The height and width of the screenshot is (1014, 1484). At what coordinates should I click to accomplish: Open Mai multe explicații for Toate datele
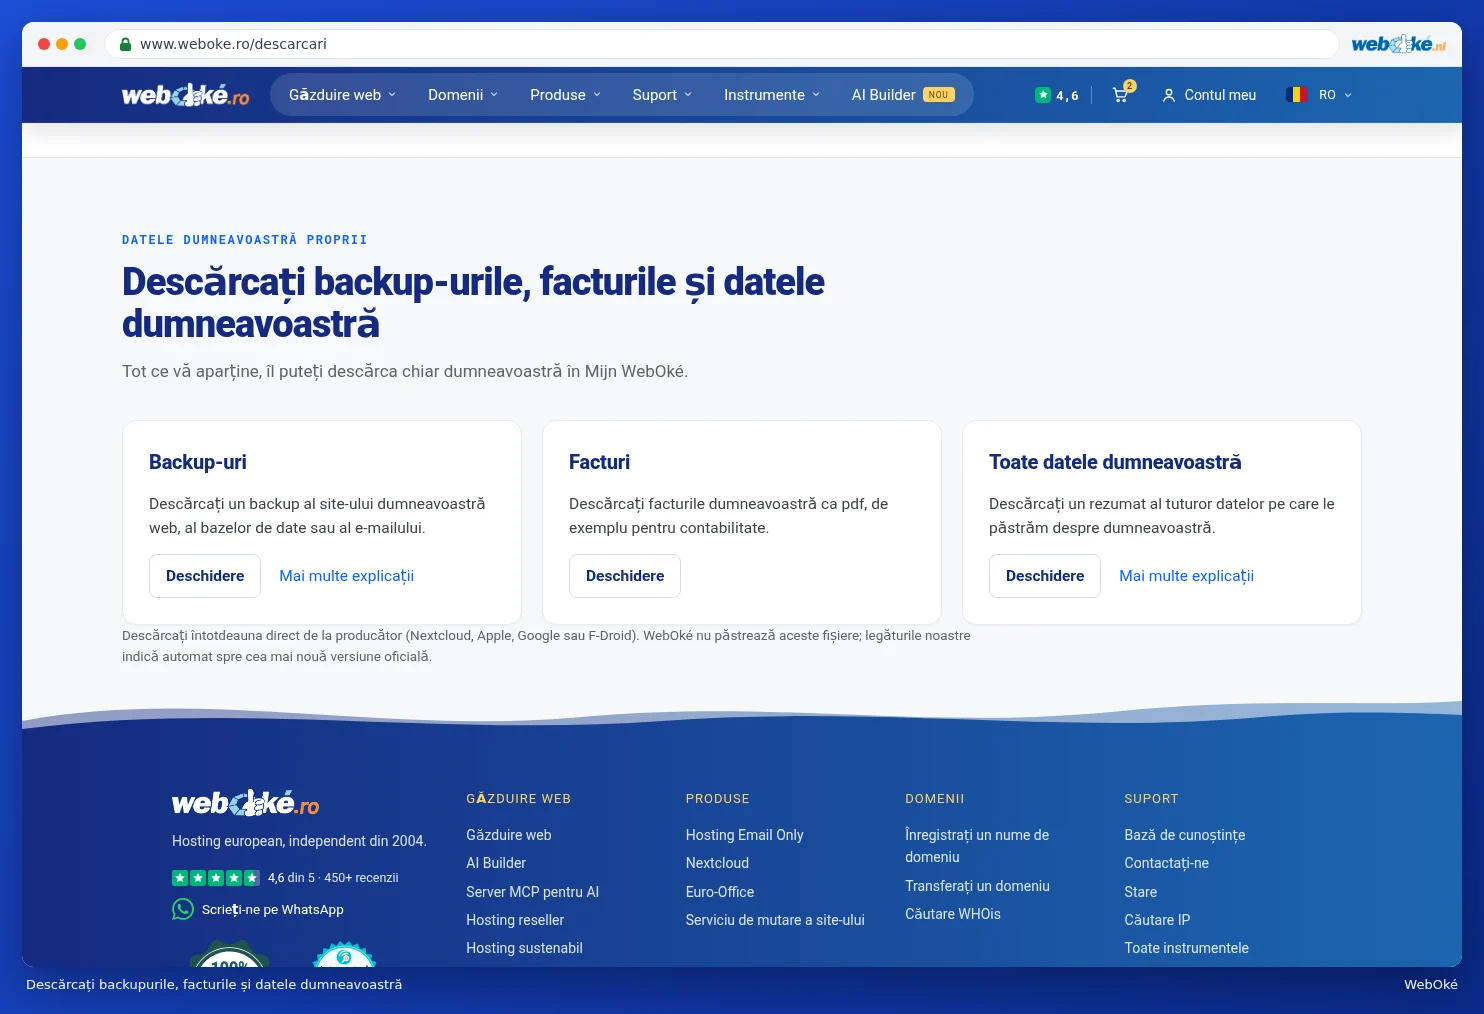[1186, 576]
